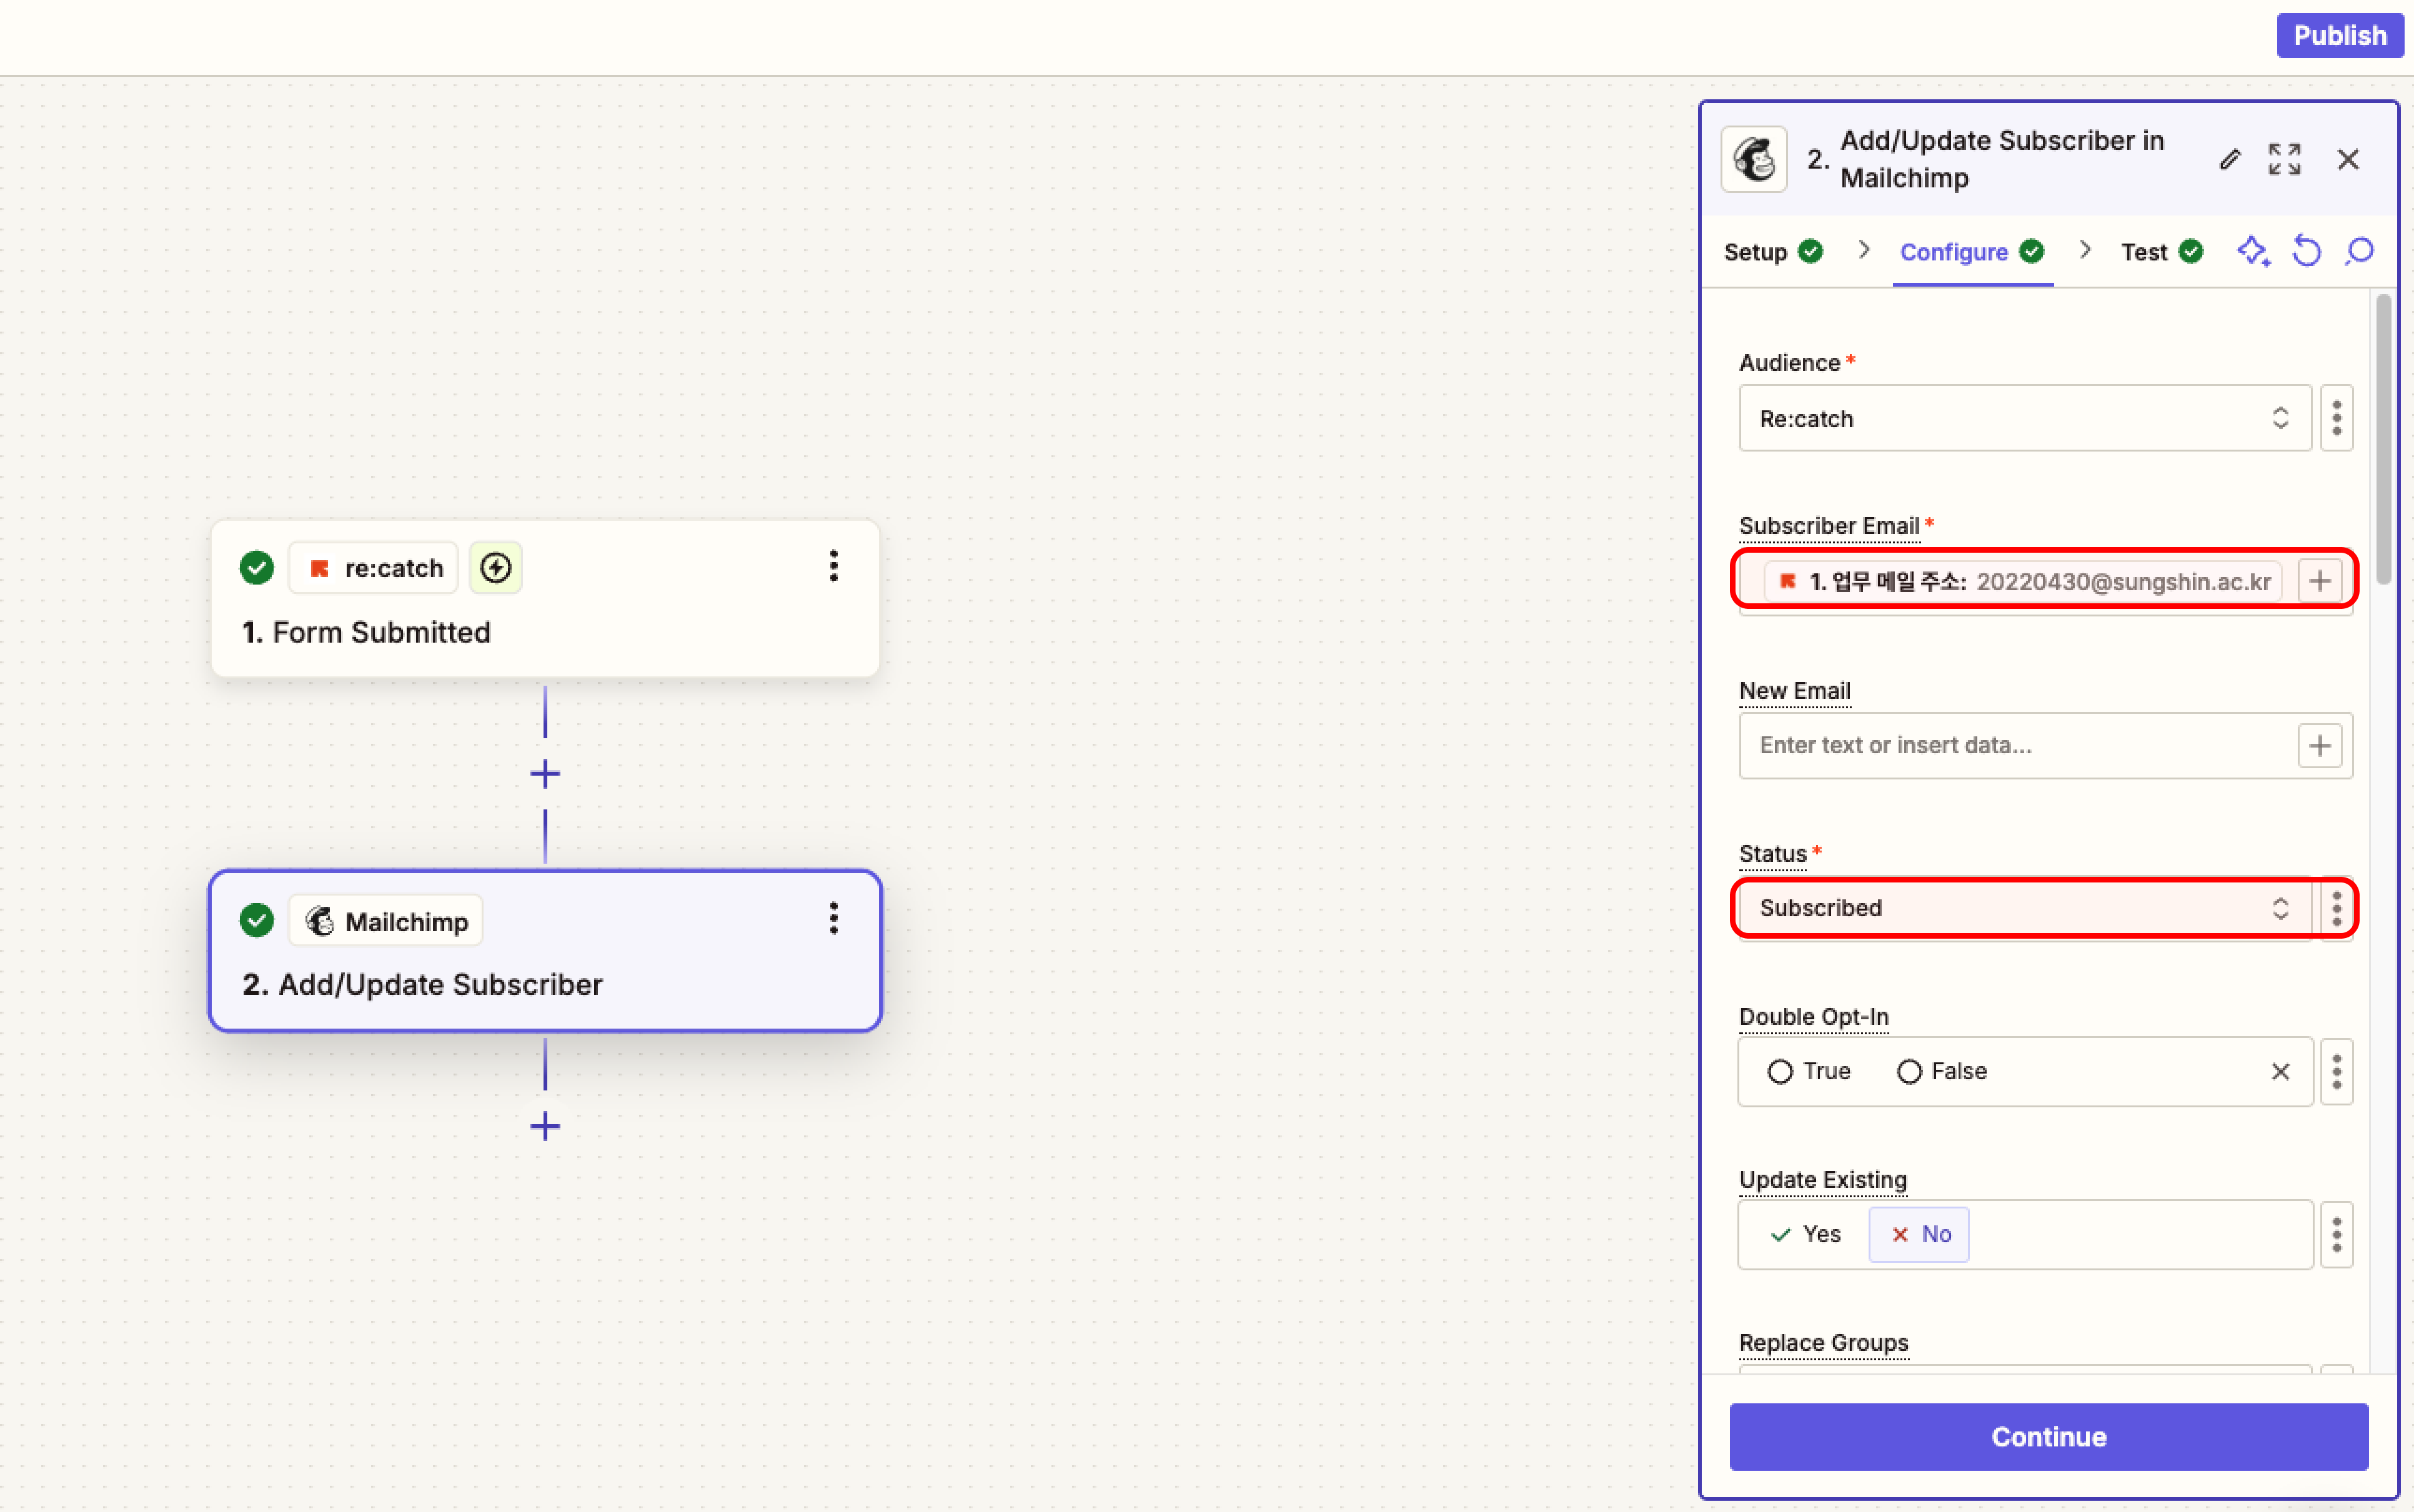Click the Subscriber Email field label
Viewport: 2414px width, 1512px height.
pyautogui.click(x=1829, y=525)
